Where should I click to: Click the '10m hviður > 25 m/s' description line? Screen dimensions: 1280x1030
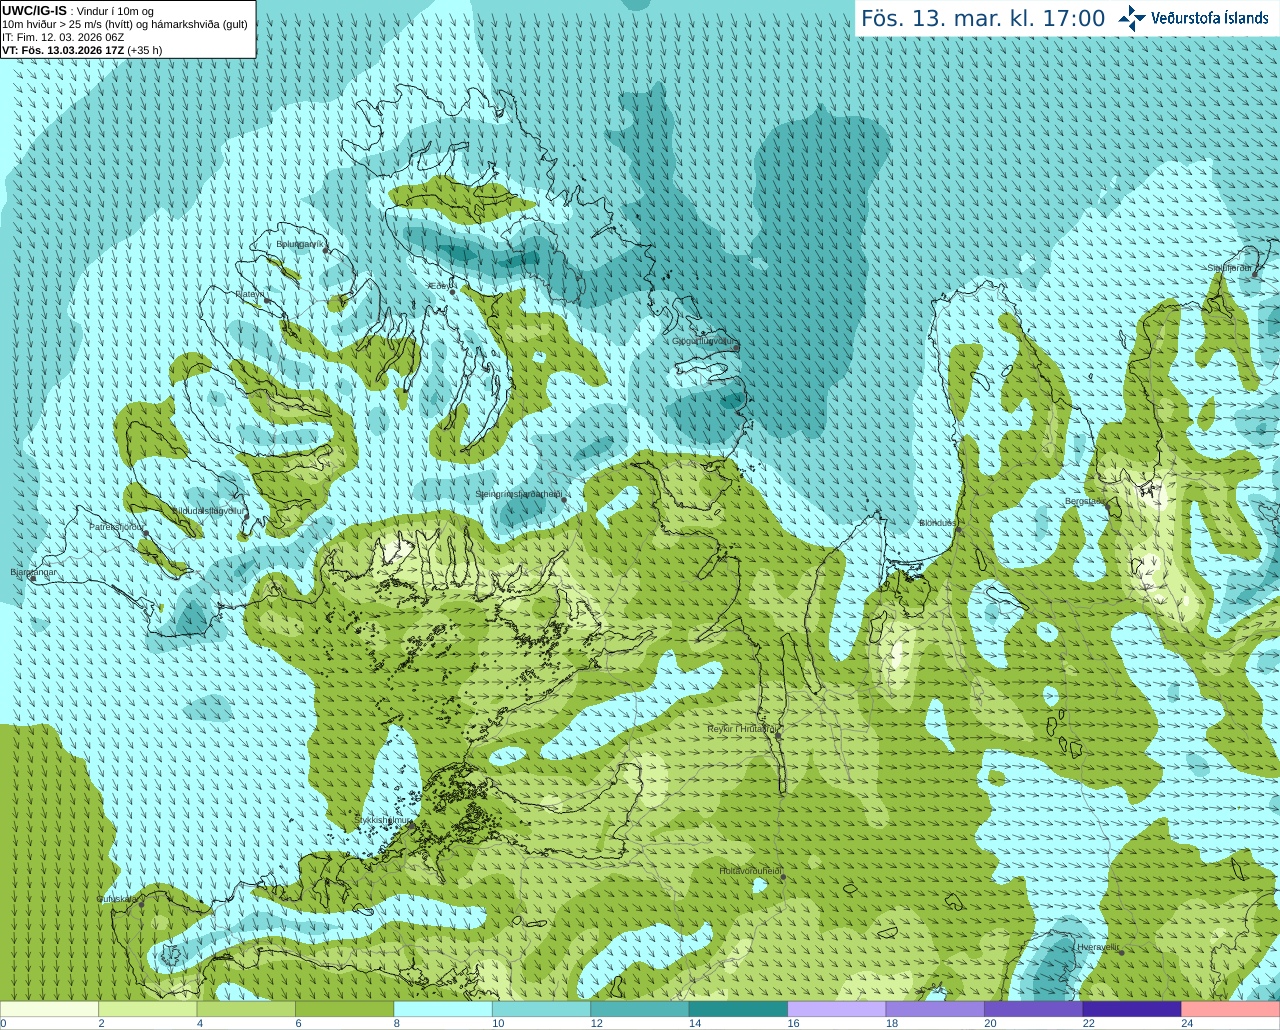(x=125, y=24)
